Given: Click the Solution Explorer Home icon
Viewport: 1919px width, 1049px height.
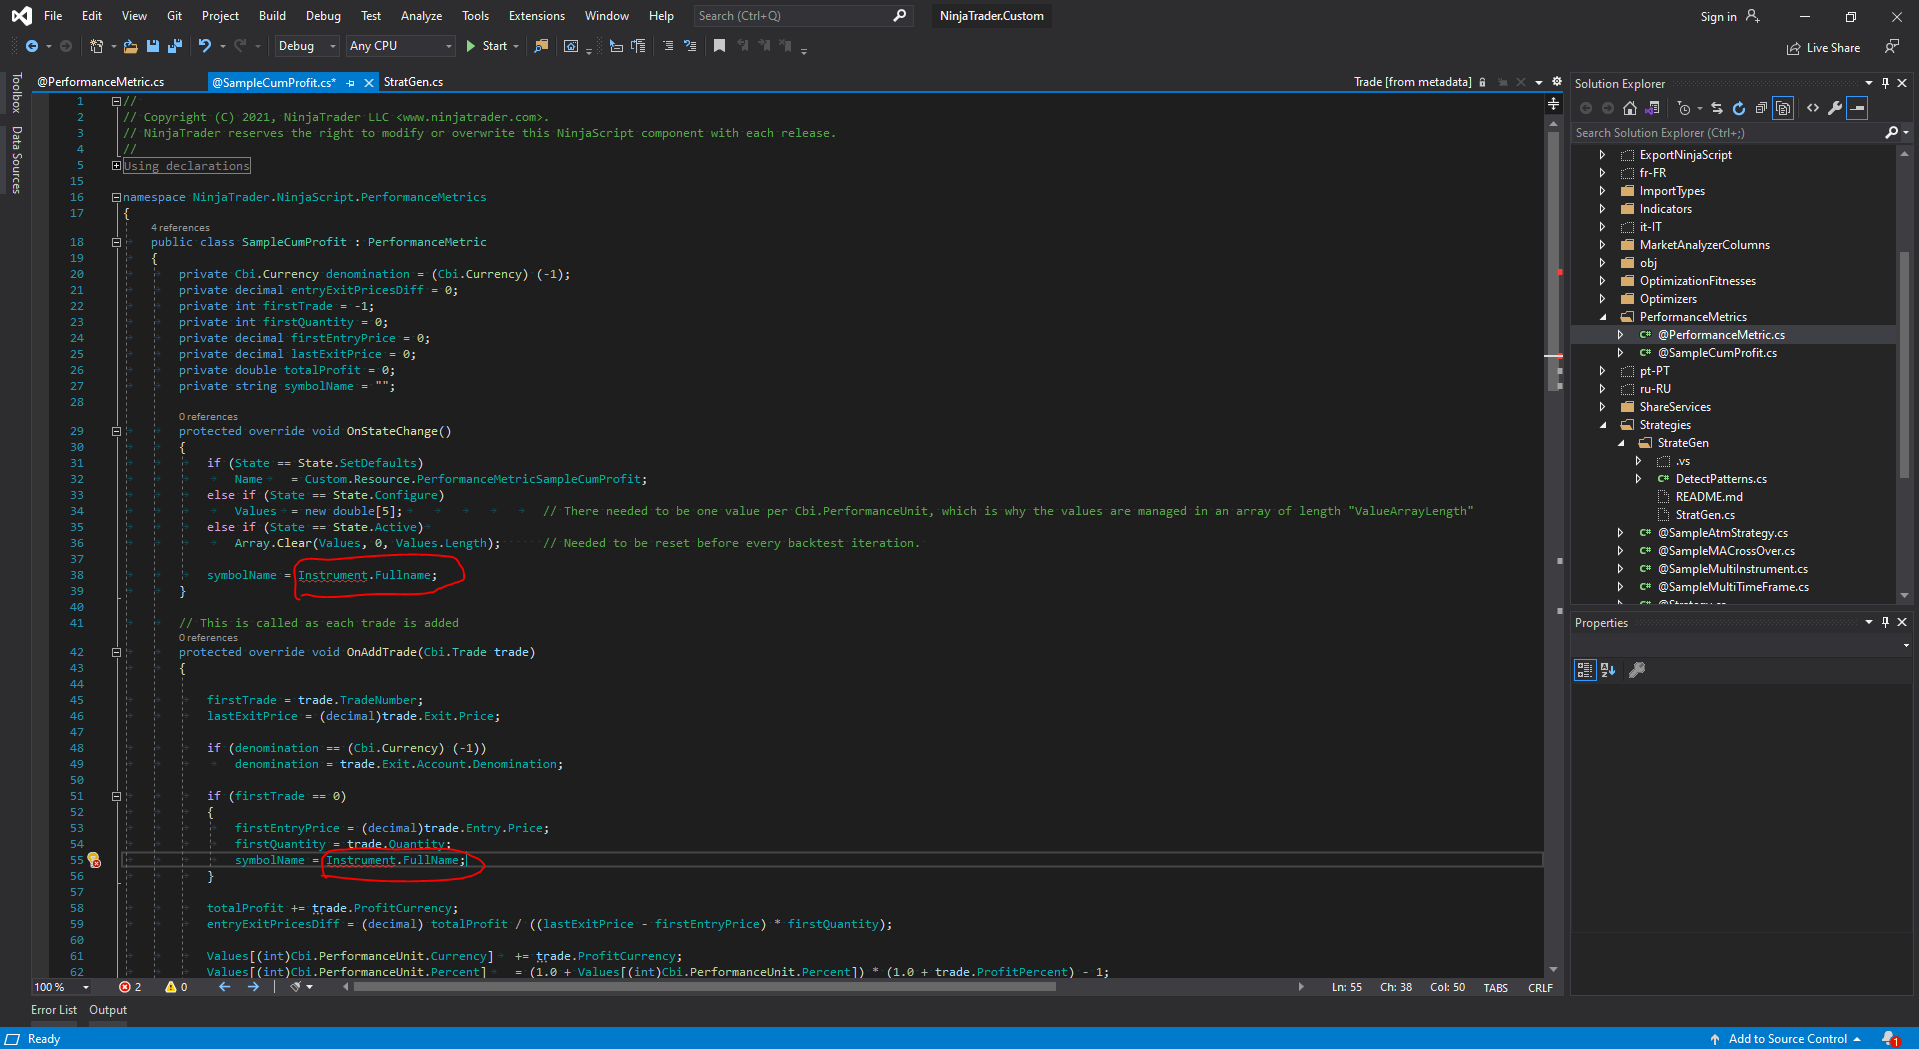Looking at the screenshot, I should point(1630,108).
